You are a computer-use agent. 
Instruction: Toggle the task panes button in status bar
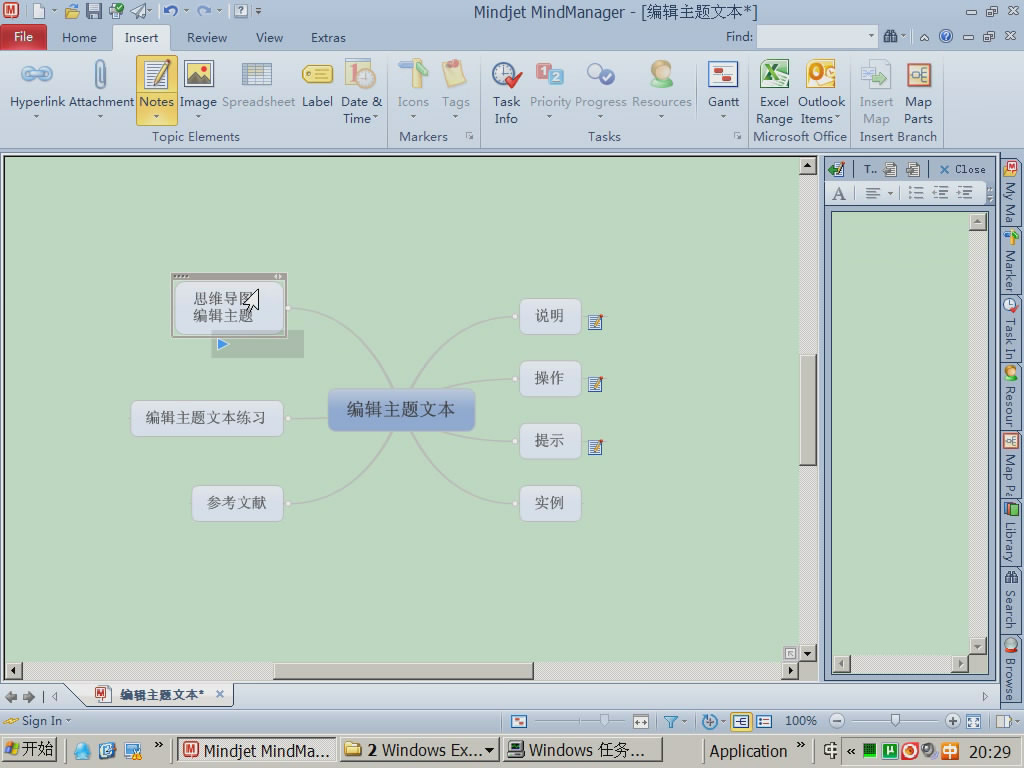(x=1003, y=722)
